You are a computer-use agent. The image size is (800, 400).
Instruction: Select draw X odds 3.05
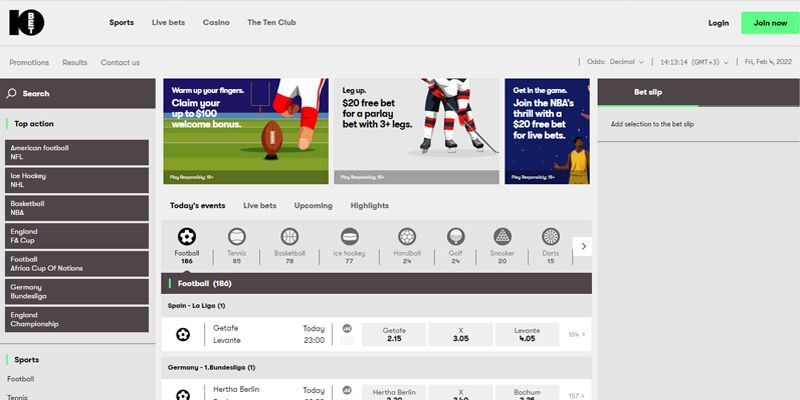pos(460,334)
